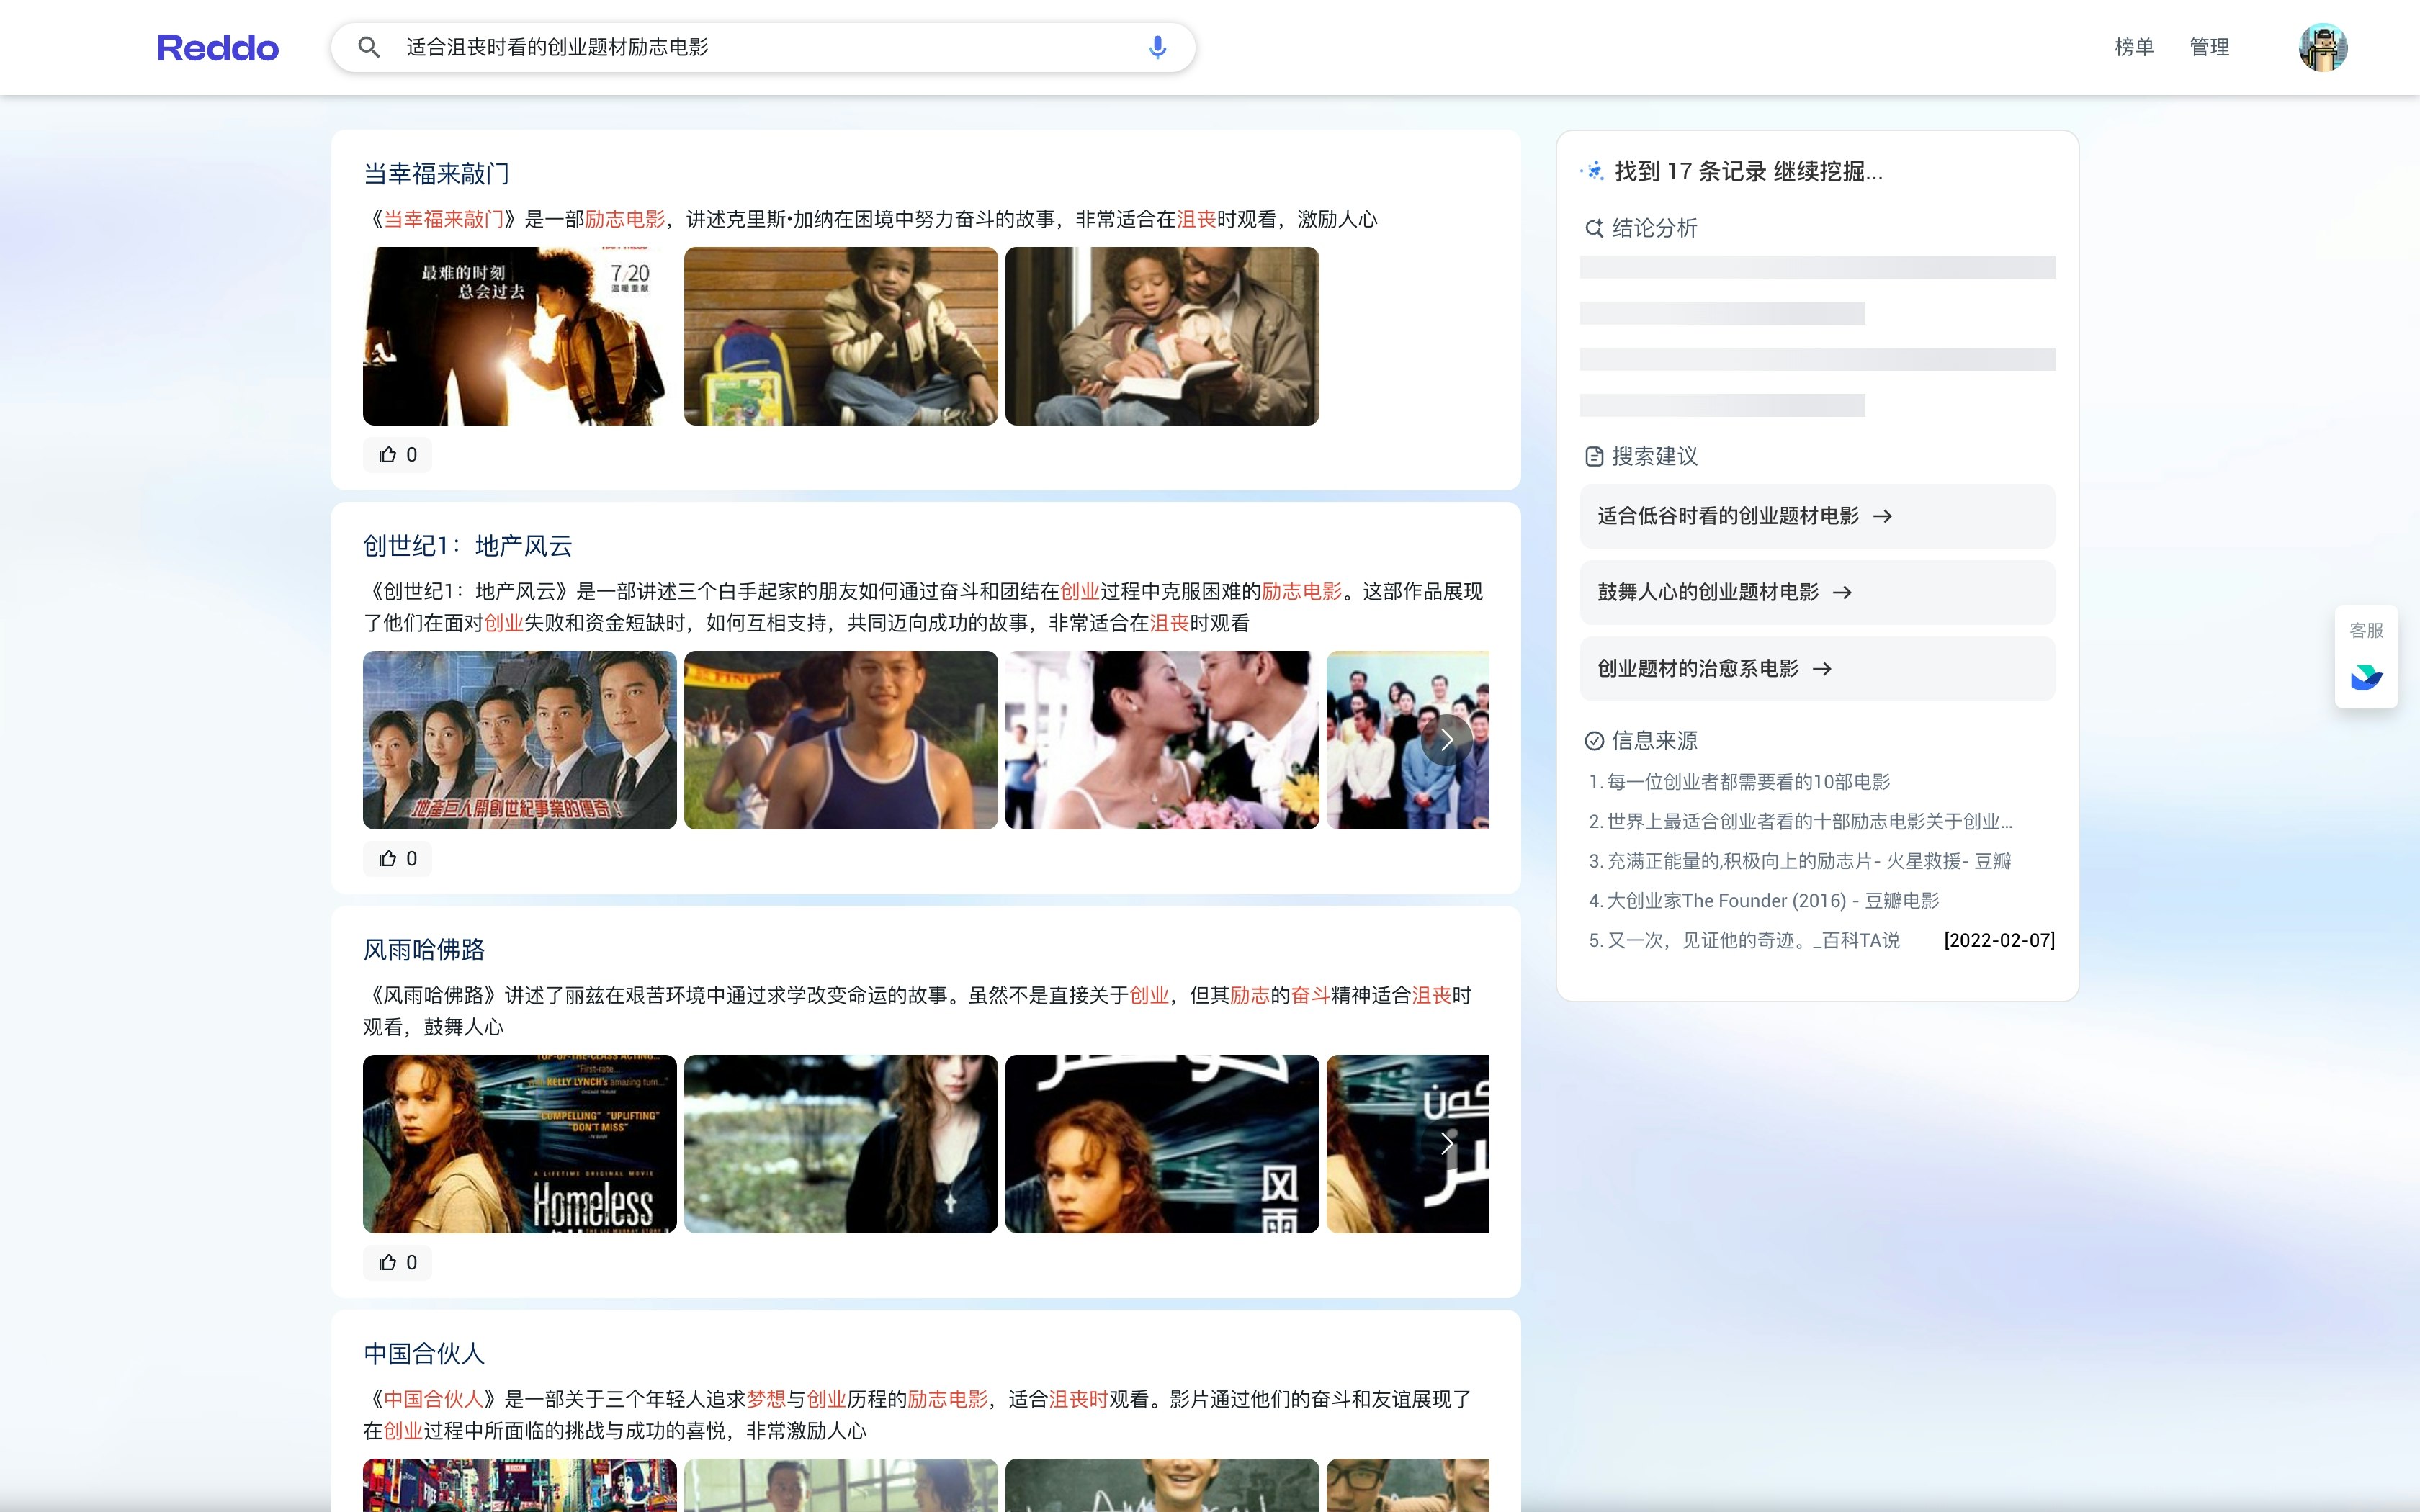Image resolution: width=2420 pixels, height=1512 pixels.
Task: Click the 搜索建议 document icon
Action: (x=1594, y=456)
